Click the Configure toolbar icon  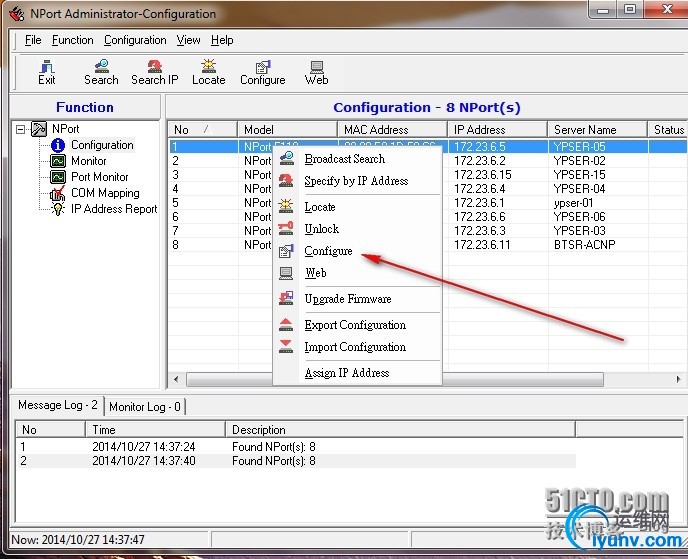pyautogui.click(x=263, y=67)
